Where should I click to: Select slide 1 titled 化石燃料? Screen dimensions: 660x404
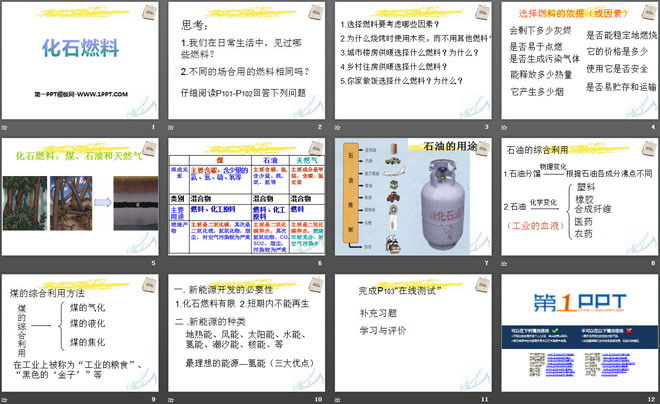80,60
